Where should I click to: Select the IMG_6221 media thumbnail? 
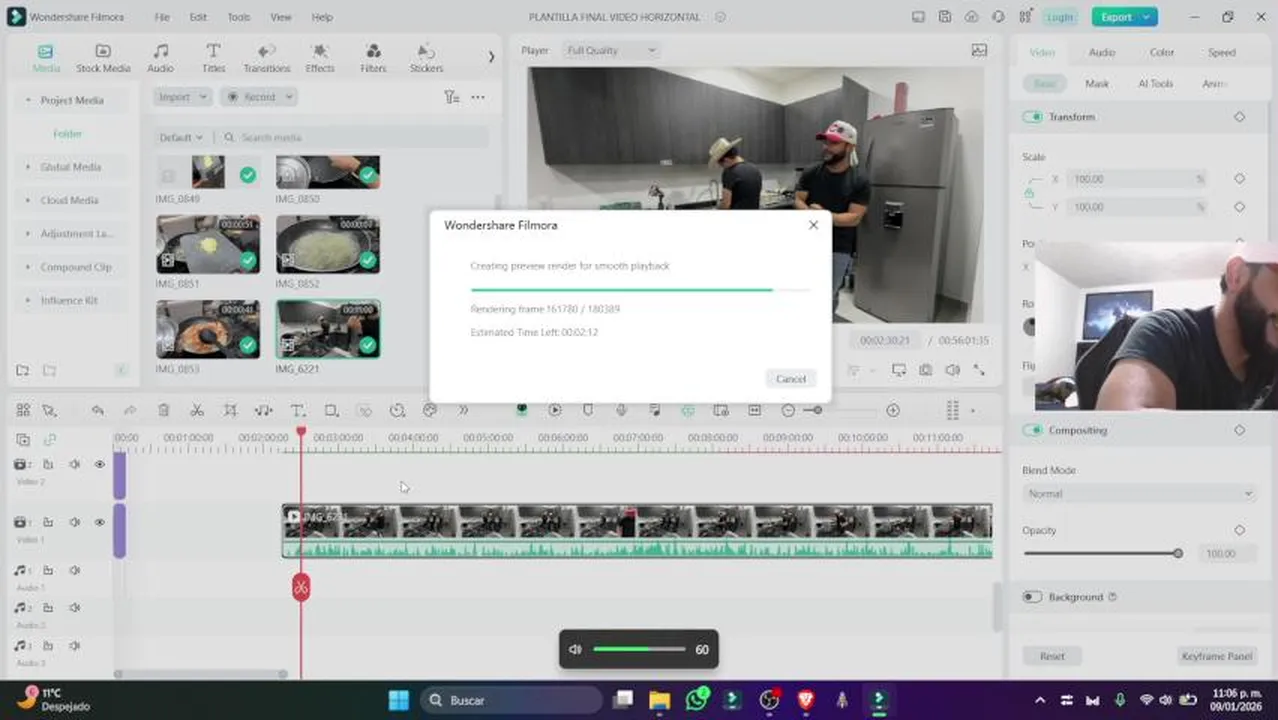[x=328, y=329]
